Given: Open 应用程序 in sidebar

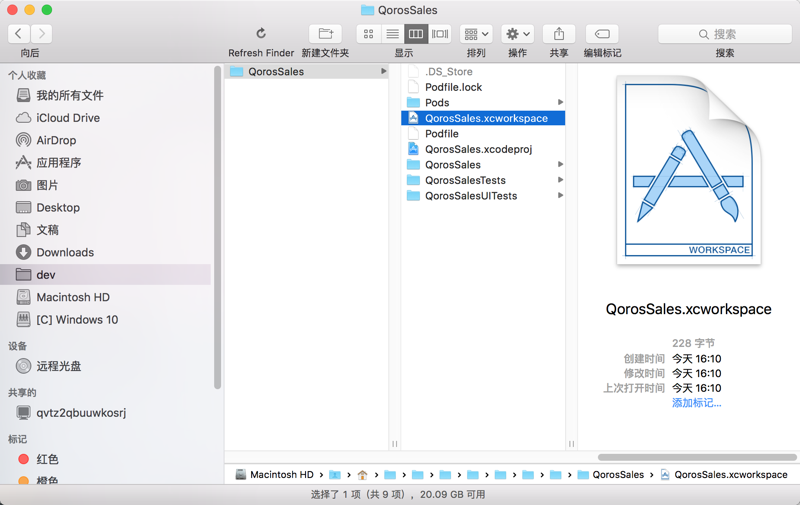Looking at the screenshot, I should 106,163.
